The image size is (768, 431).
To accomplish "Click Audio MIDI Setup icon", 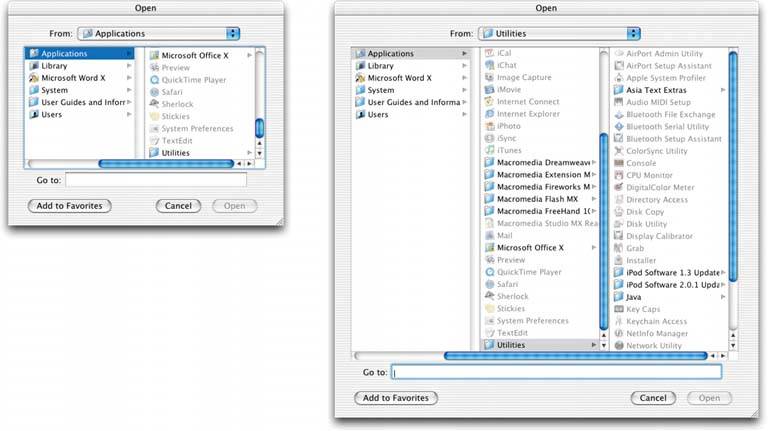I will [x=619, y=102].
